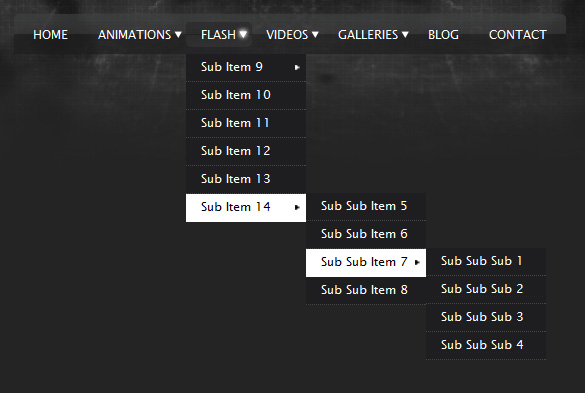Select Sub Sub Item 6
The image size is (585, 393).
click(x=366, y=234)
